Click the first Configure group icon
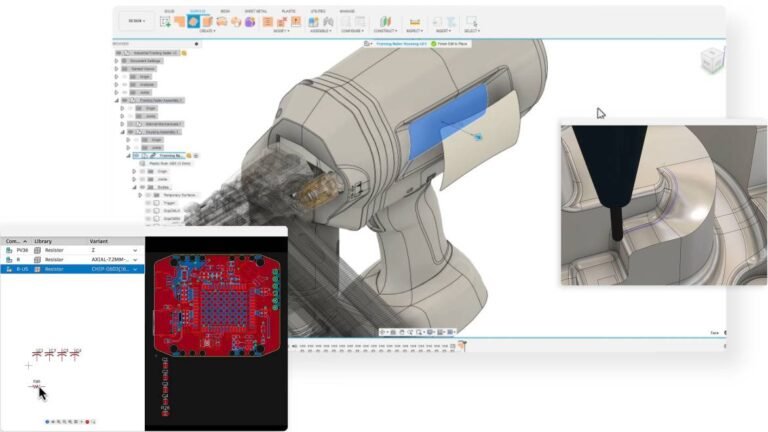The image size is (768, 432). [x=346, y=22]
